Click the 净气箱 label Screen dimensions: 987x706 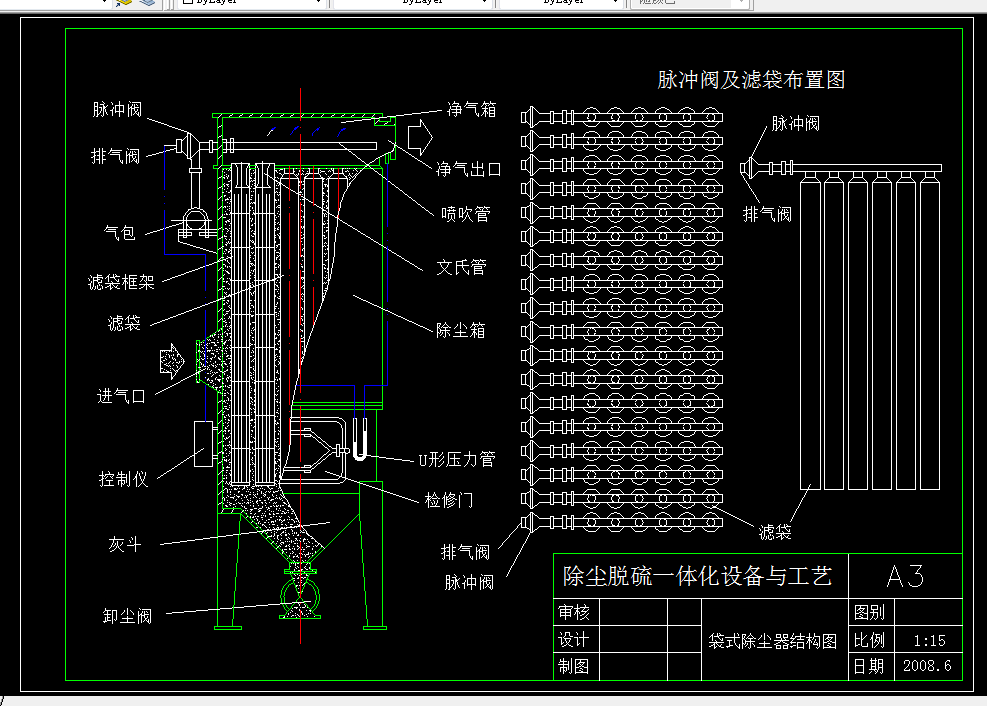(x=471, y=109)
